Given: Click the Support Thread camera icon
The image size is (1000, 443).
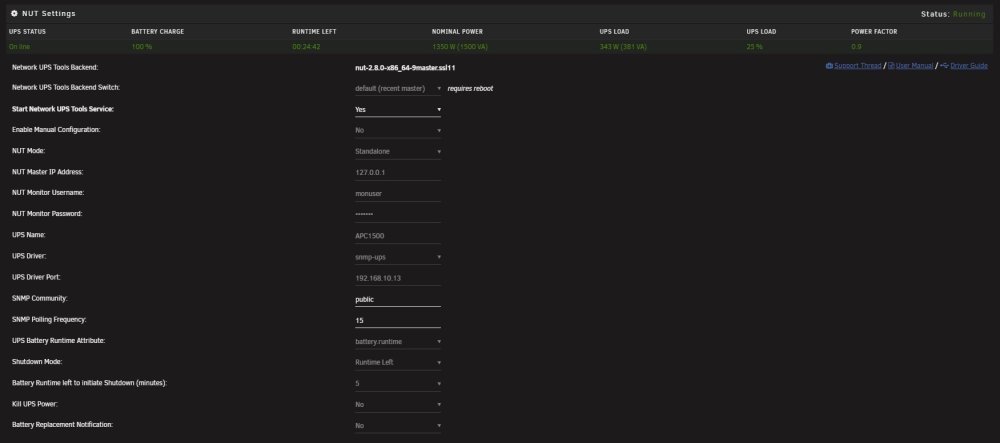Looking at the screenshot, I should click(829, 66).
